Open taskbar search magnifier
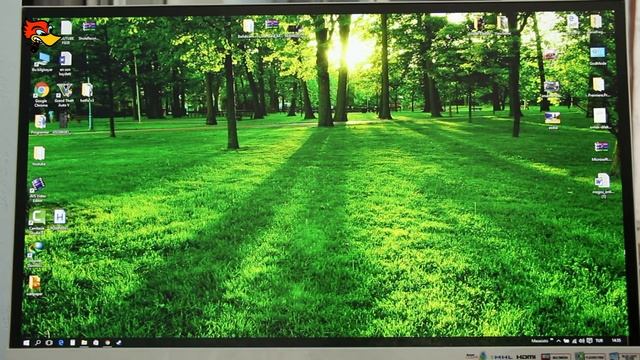This screenshot has height=360, width=640. pyautogui.click(x=38, y=343)
